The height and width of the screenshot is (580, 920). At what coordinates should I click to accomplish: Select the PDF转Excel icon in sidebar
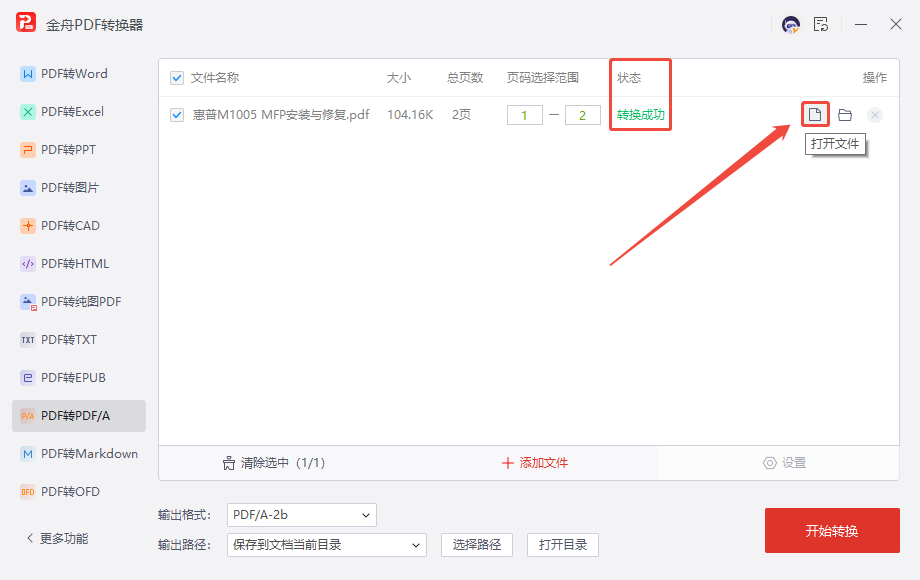28,112
